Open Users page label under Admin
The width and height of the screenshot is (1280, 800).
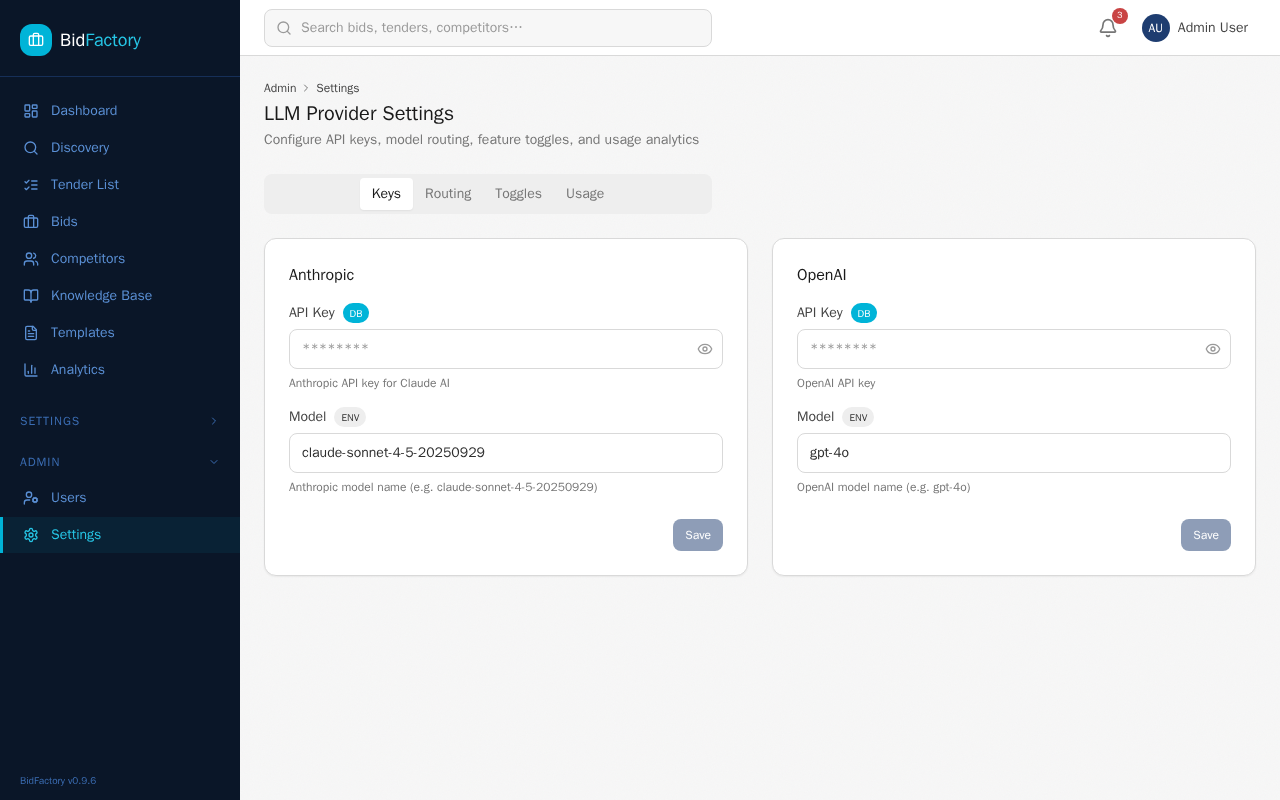[x=69, y=498]
